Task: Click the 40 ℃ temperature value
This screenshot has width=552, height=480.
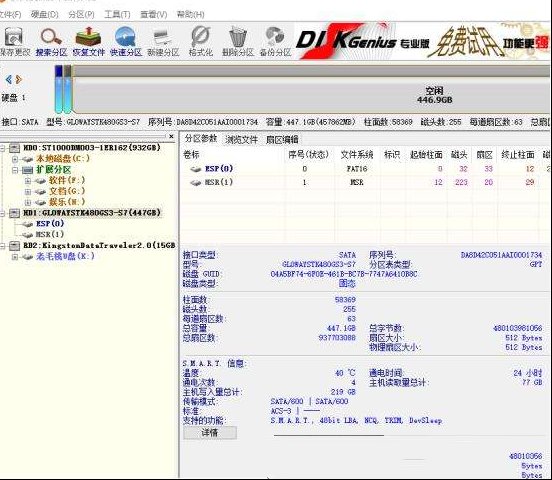Action: pyautogui.click(x=345, y=373)
